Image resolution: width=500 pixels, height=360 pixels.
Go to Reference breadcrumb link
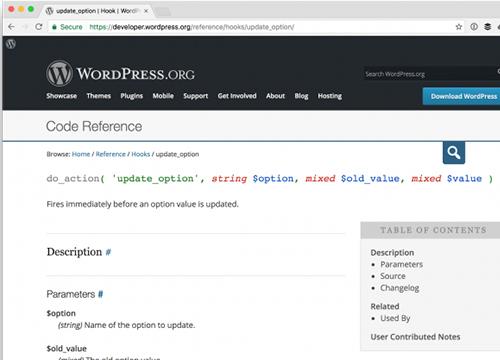click(111, 154)
